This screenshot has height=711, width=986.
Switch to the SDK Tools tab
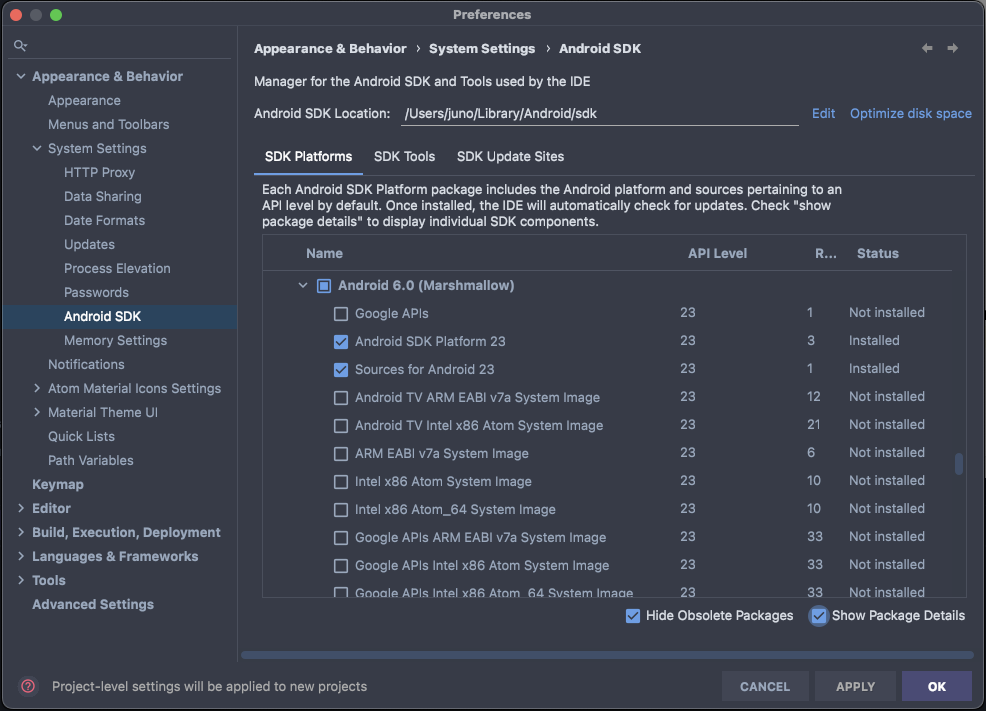pyautogui.click(x=404, y=157)
